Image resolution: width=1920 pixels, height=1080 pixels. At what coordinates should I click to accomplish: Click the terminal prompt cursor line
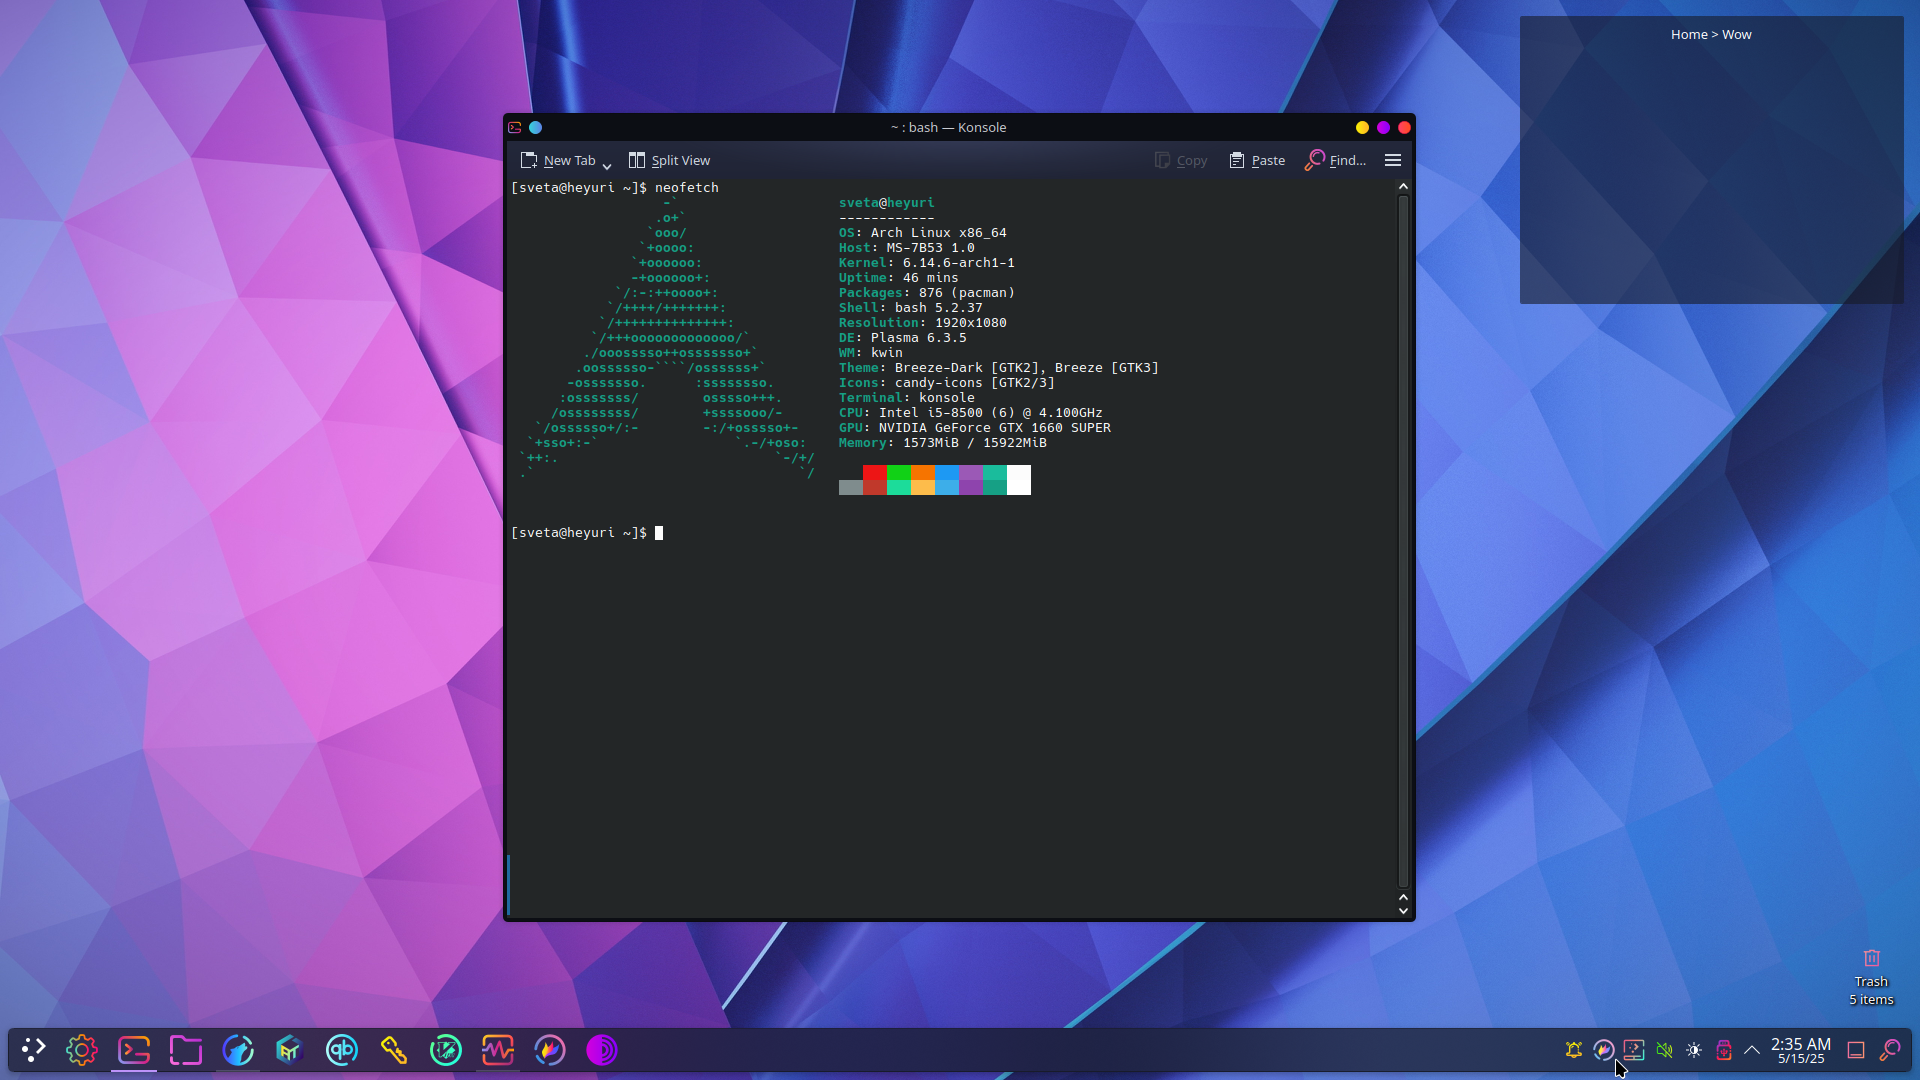(587, 533)
